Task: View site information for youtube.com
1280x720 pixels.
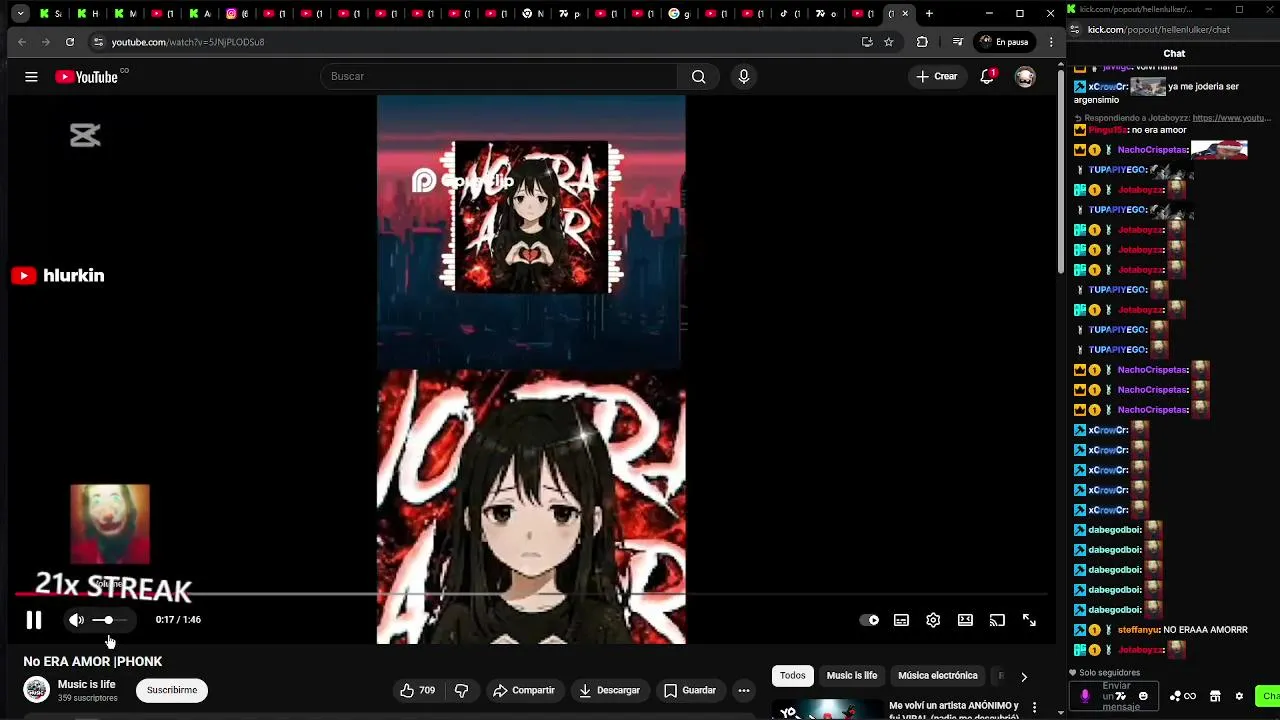Action: click(x=98, y=42)
